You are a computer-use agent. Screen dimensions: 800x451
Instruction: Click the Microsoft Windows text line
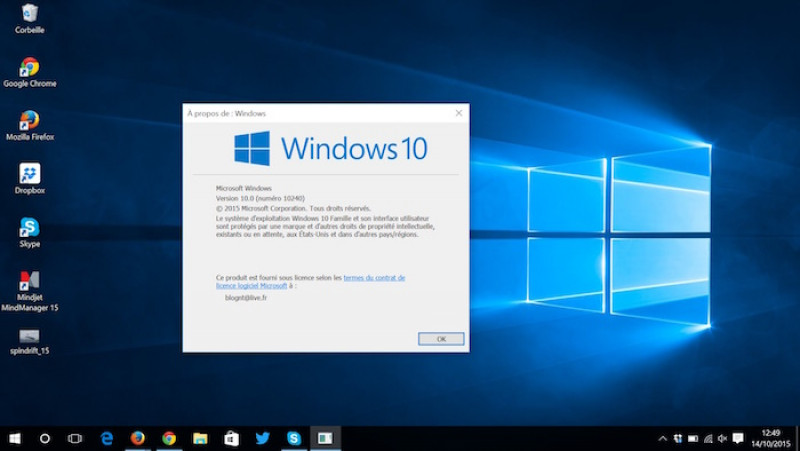click(x=244, y=188)
